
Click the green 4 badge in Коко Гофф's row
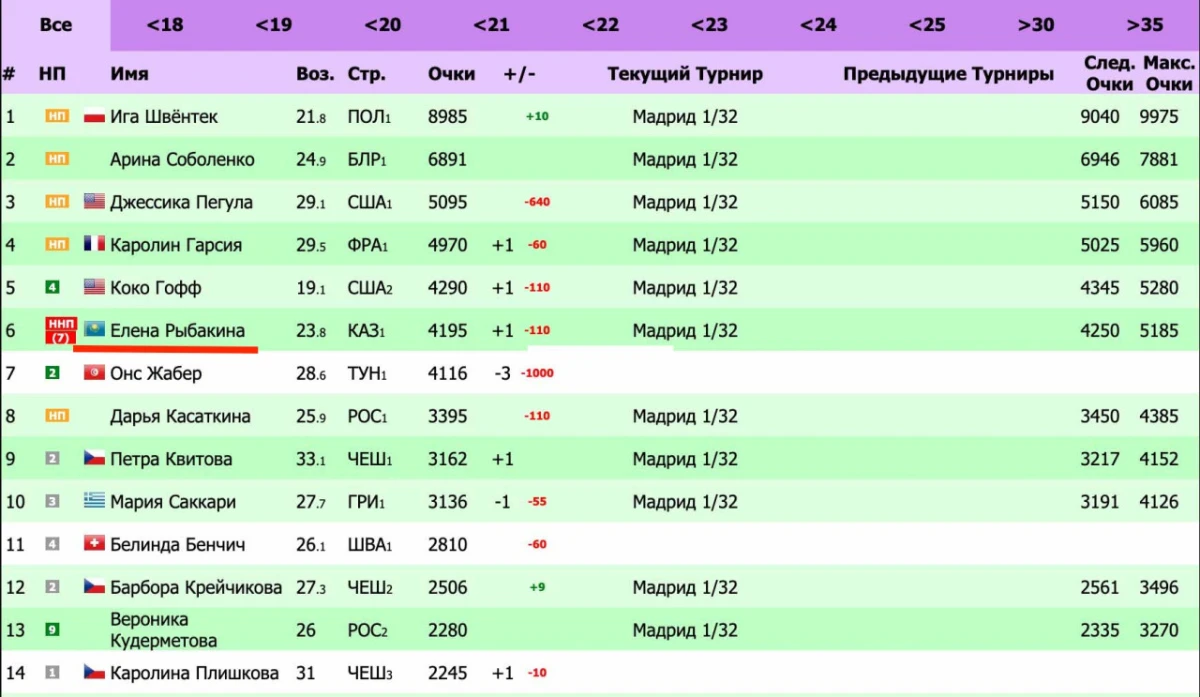53,288
